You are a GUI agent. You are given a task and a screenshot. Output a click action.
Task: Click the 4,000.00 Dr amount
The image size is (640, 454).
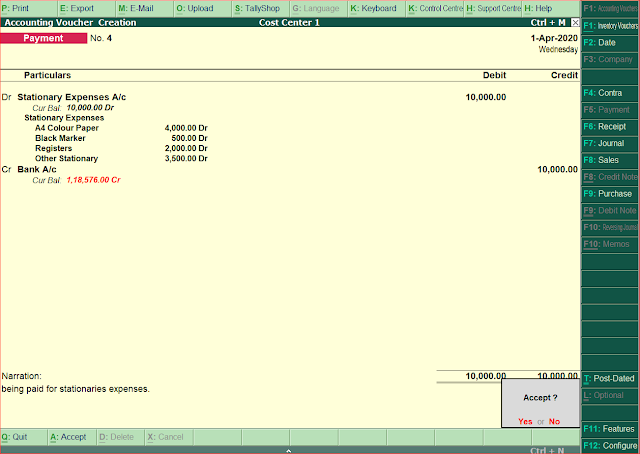pyautogui.click(x=186, y=128)
